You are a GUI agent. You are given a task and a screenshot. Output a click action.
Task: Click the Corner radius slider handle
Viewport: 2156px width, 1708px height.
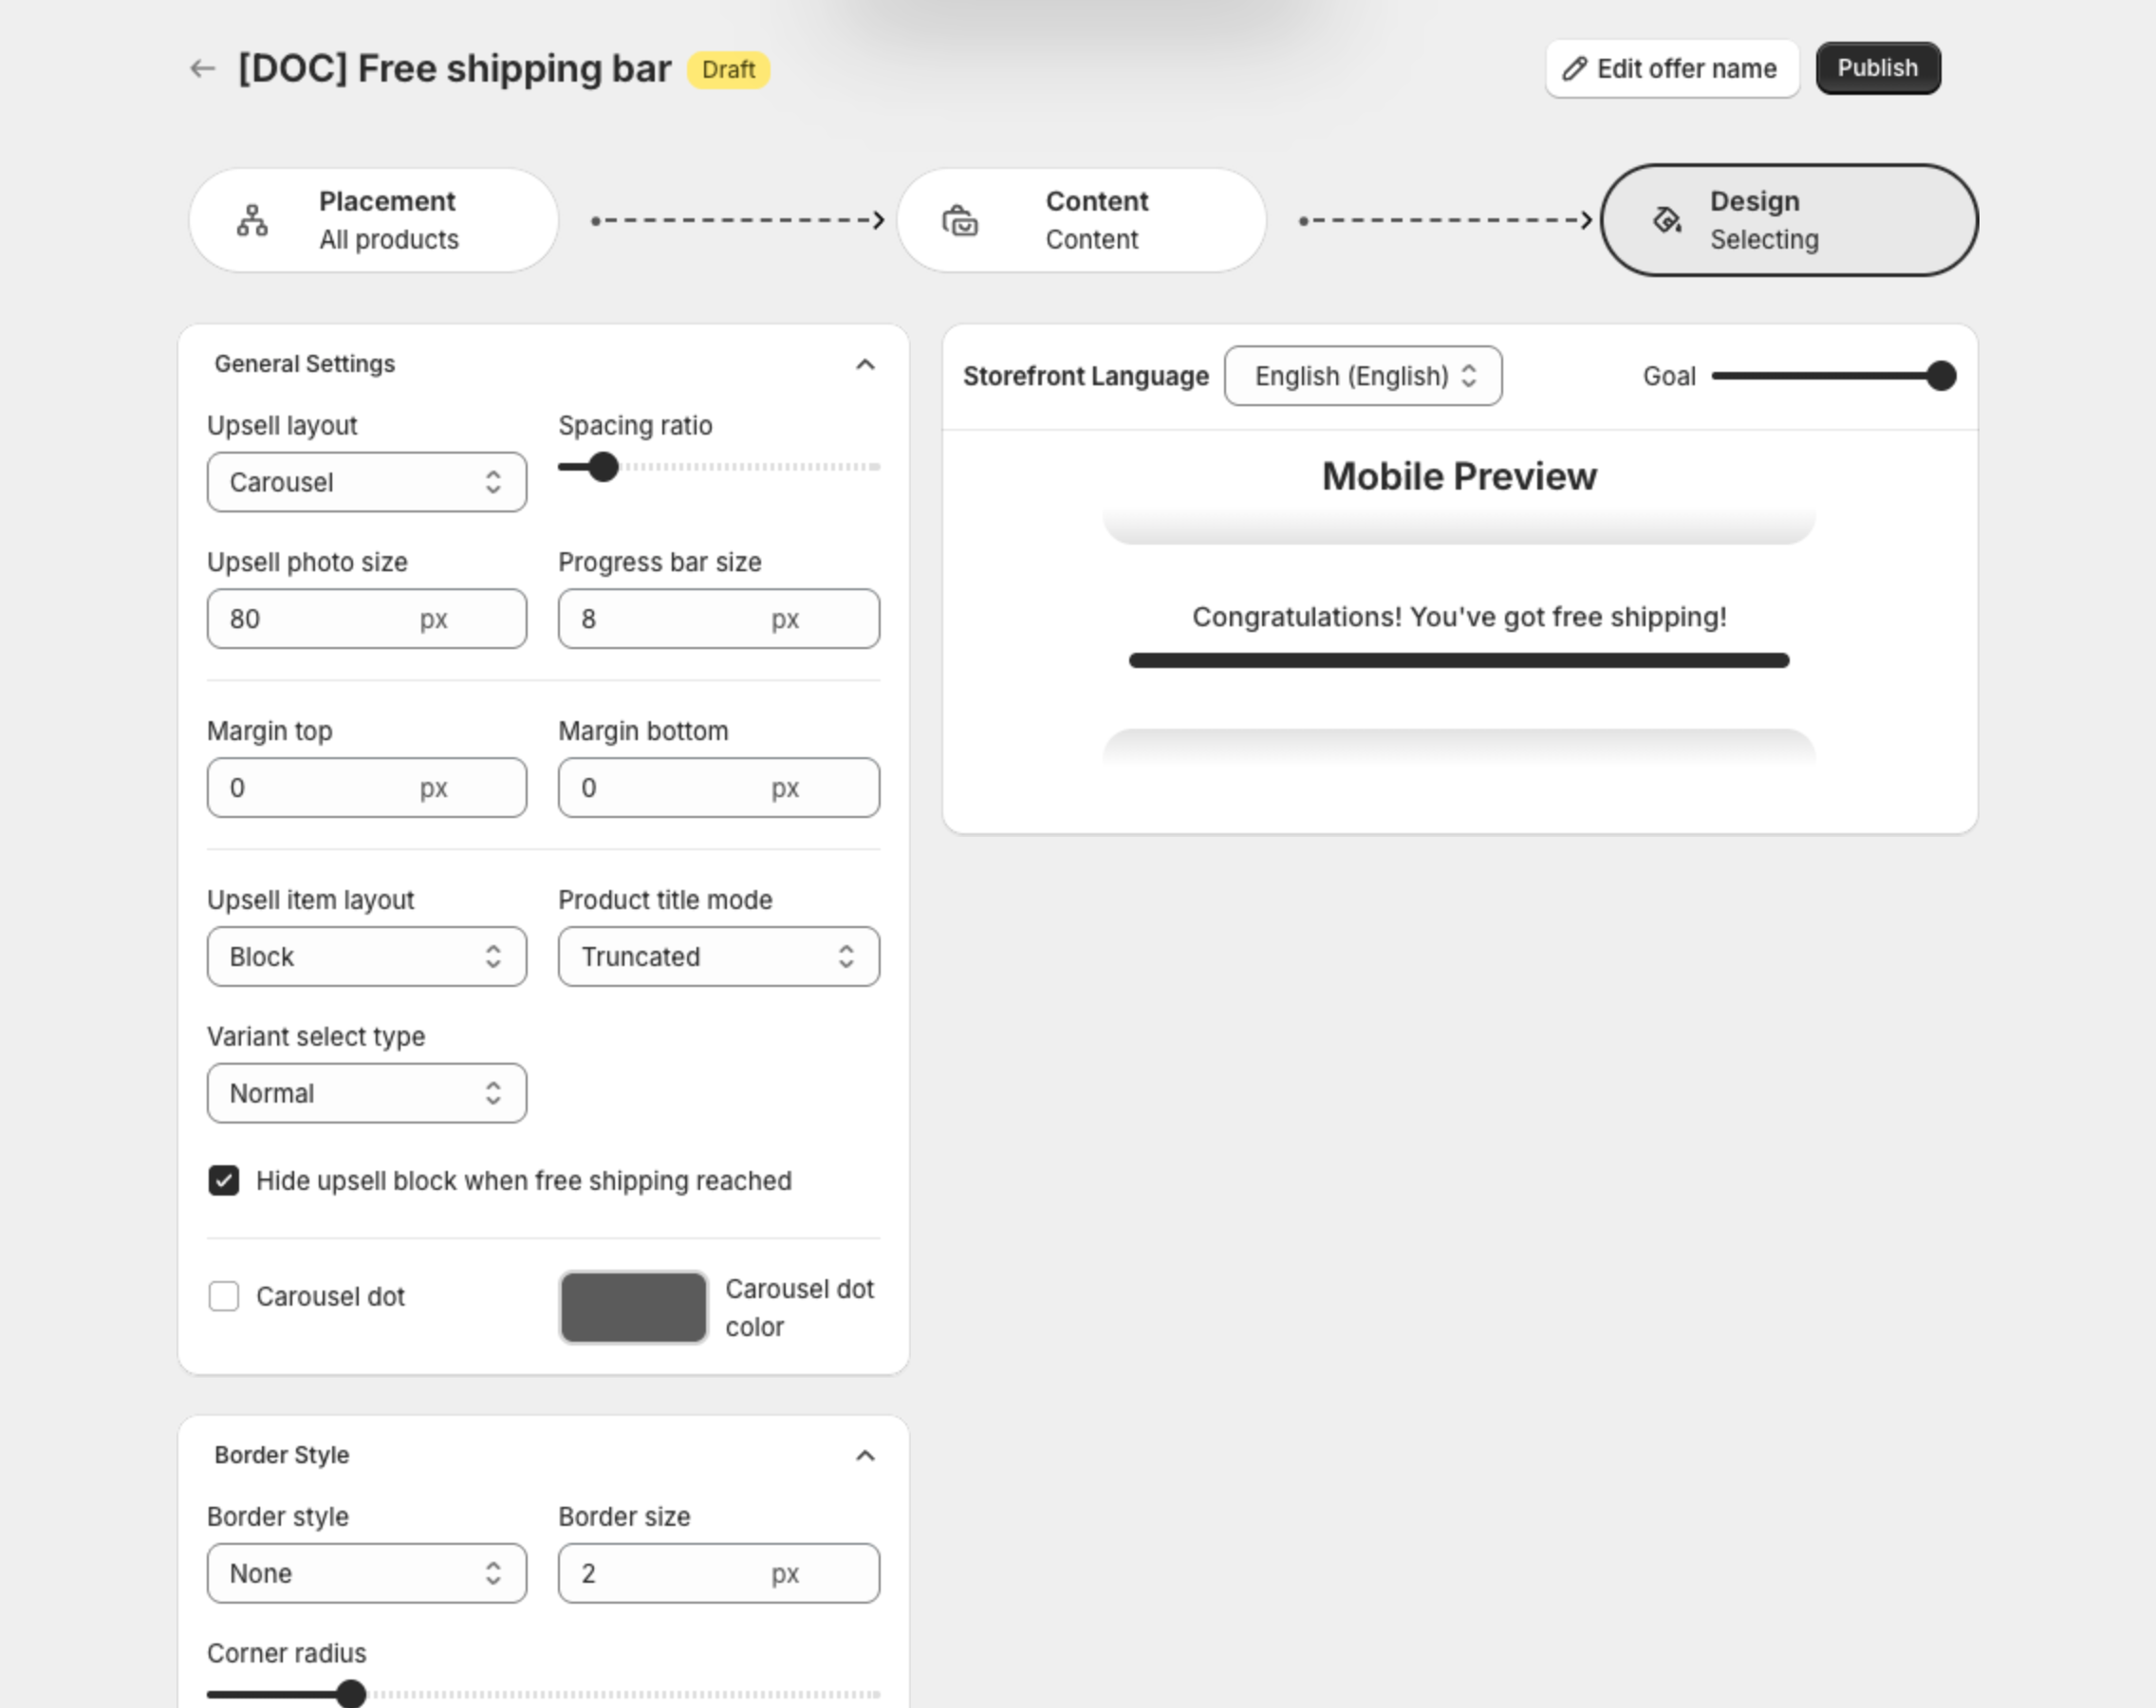[x=351, y=1694]
